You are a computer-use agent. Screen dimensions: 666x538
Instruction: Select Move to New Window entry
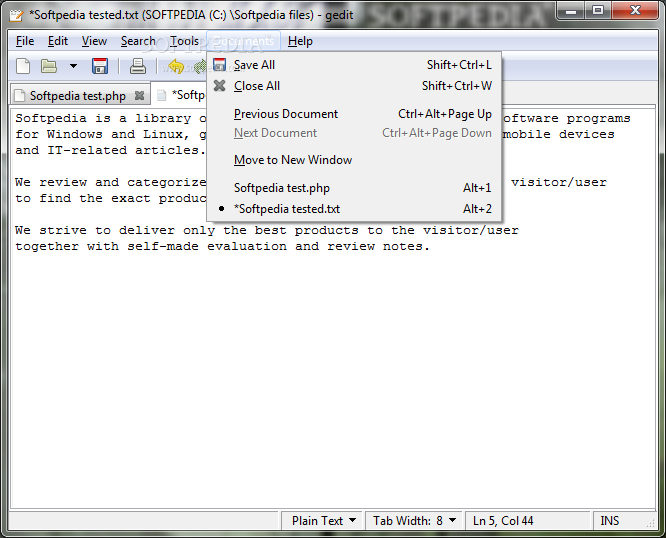click(x=354, y=160)
